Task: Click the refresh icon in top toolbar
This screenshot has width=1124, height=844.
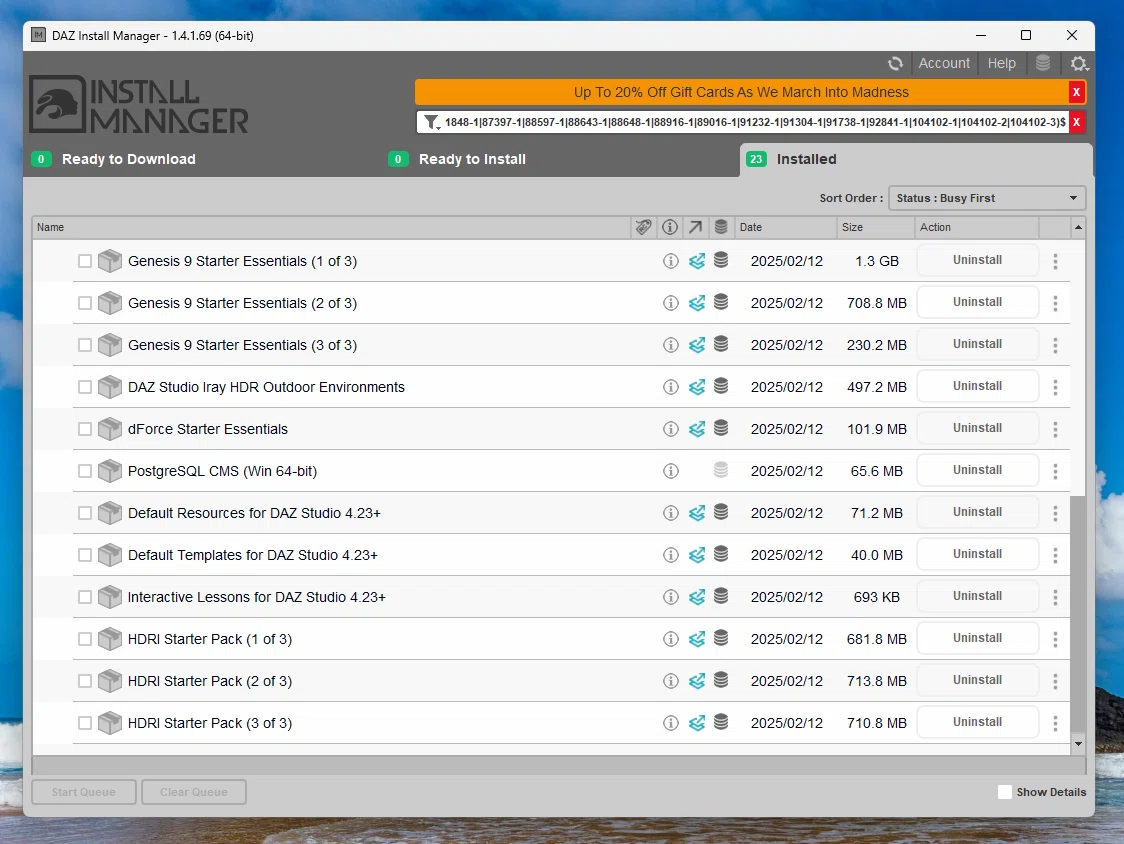Action: (x=895, y=63)
